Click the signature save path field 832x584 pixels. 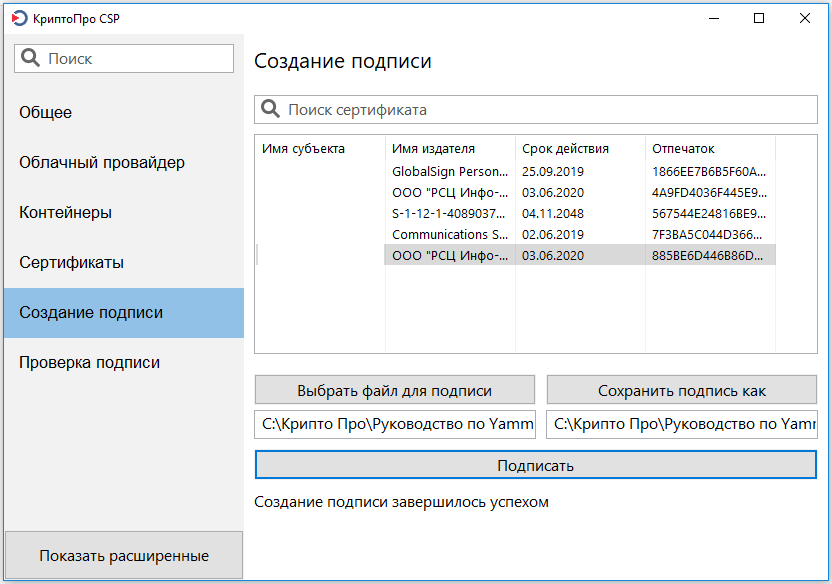[682, 424]
